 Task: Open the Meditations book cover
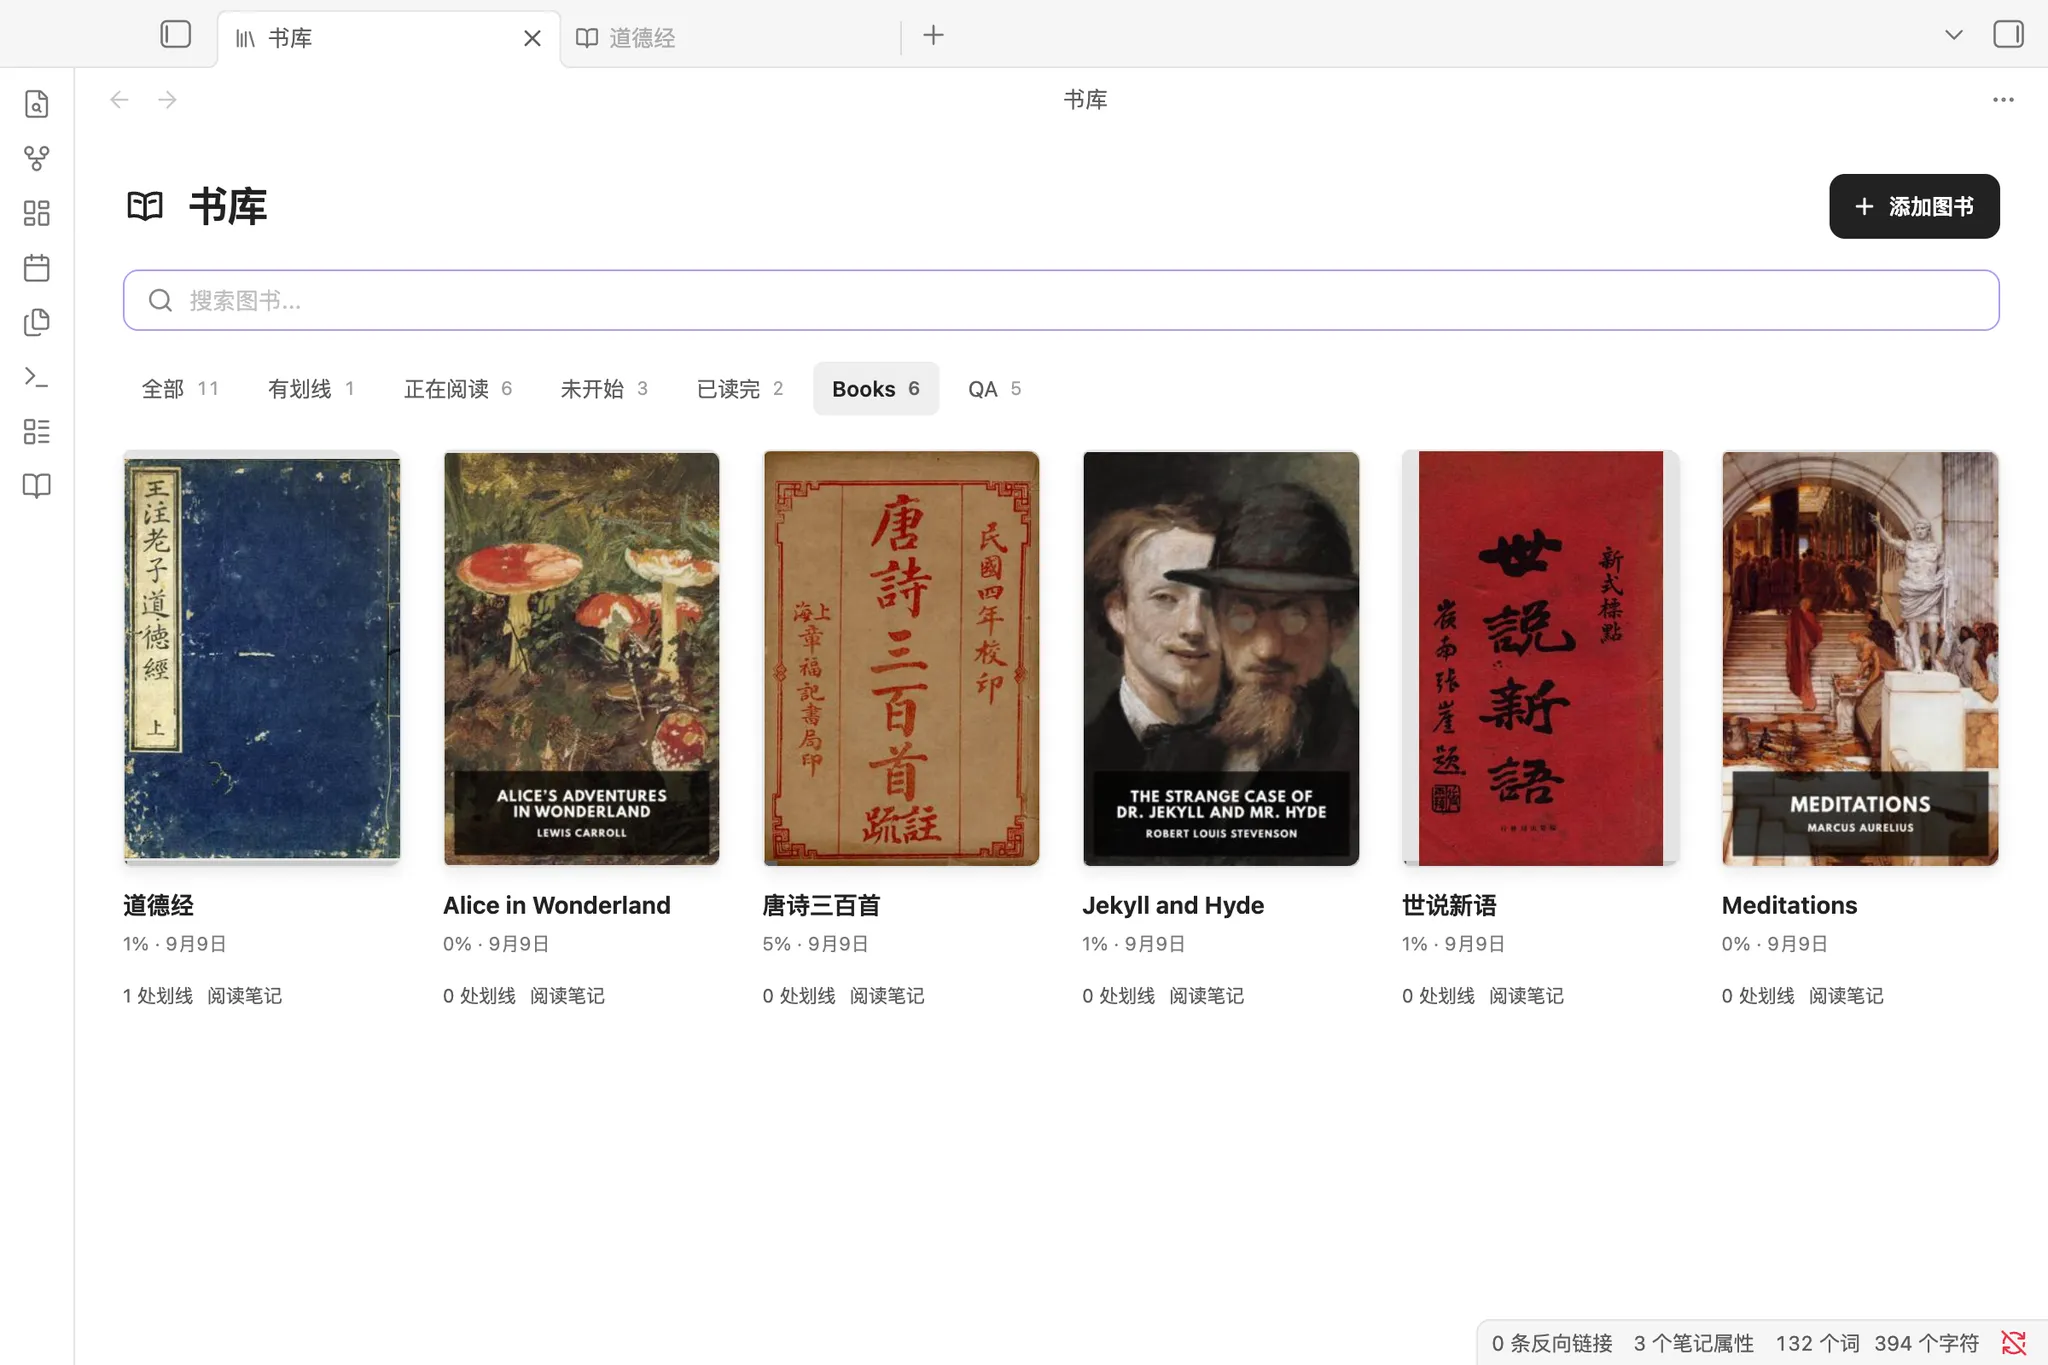pos(1860,658)
